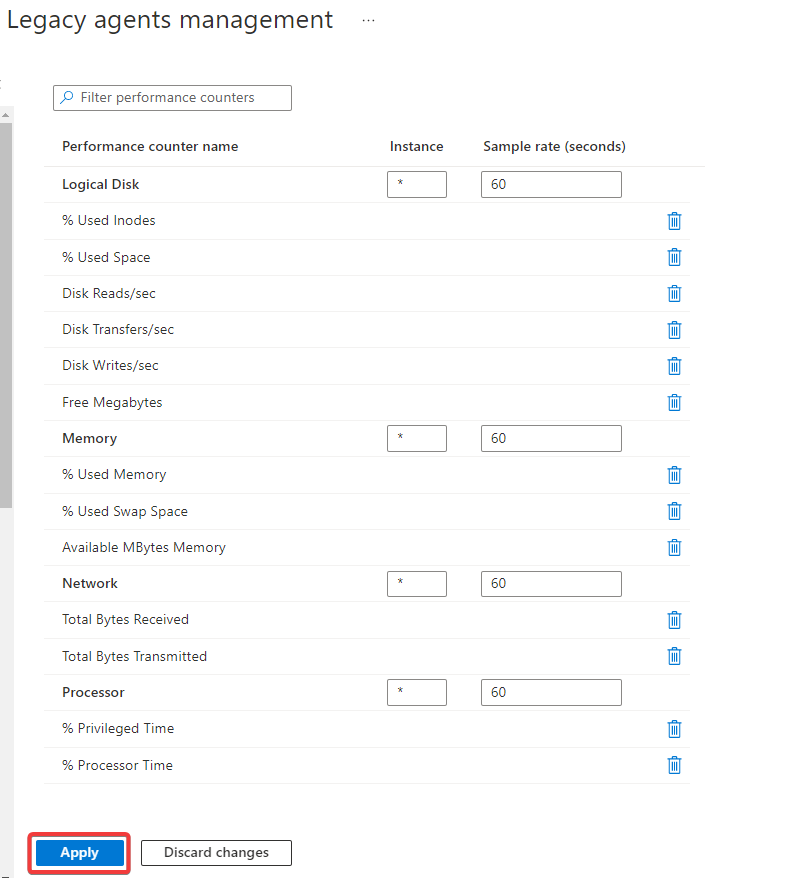Delete Available MBytes Memory counter

point(674,547)
